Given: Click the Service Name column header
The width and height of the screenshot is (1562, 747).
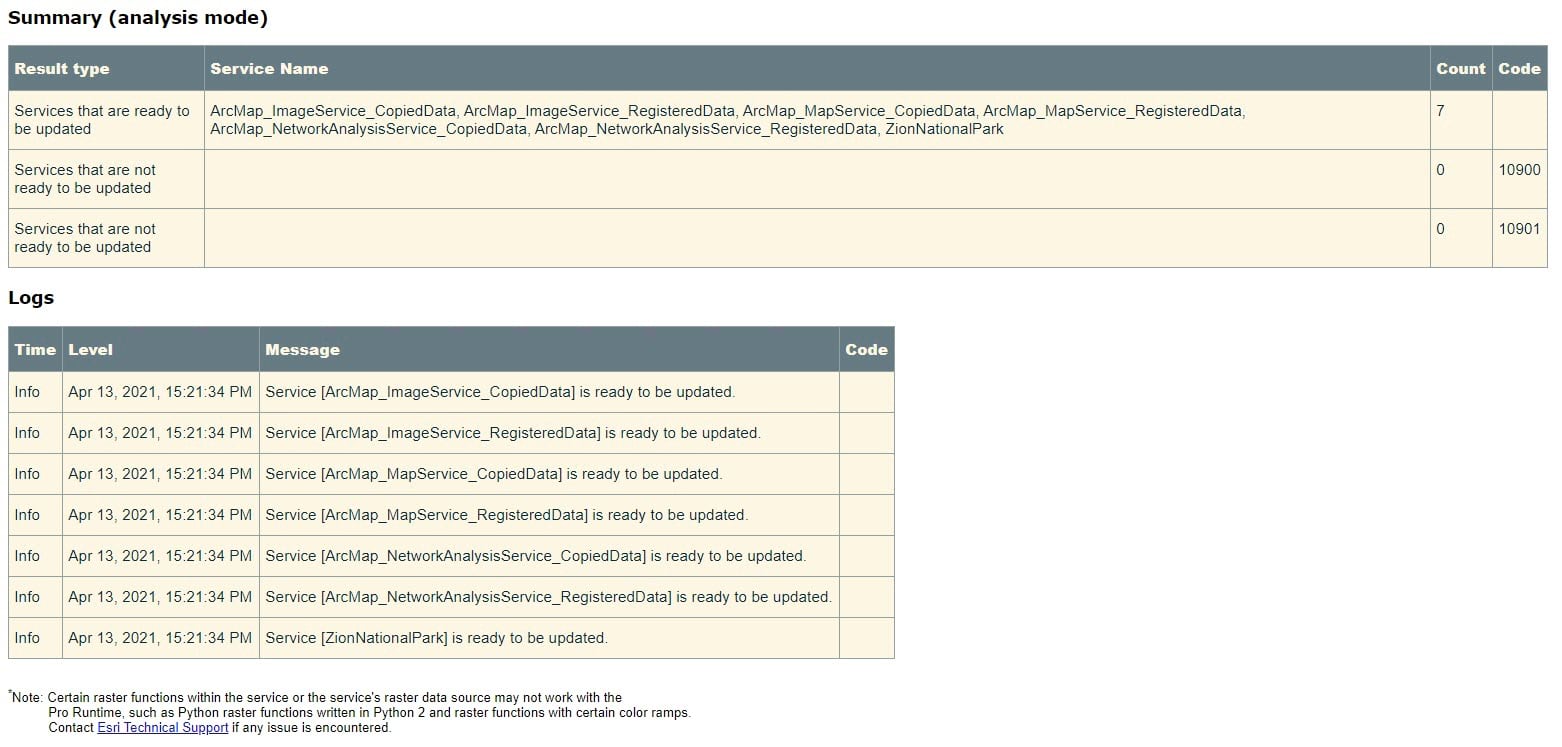Looking at the screenshot, I should coord(269,68).
